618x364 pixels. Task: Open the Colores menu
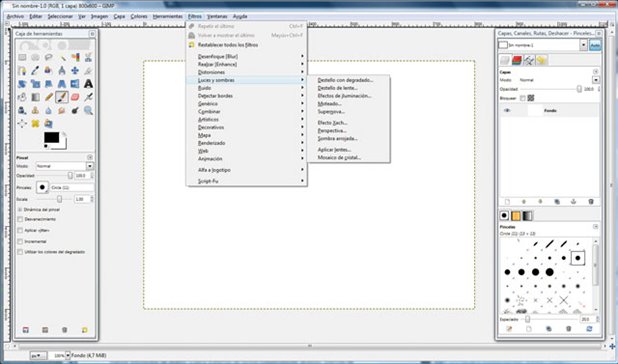(x=139, y=17)
